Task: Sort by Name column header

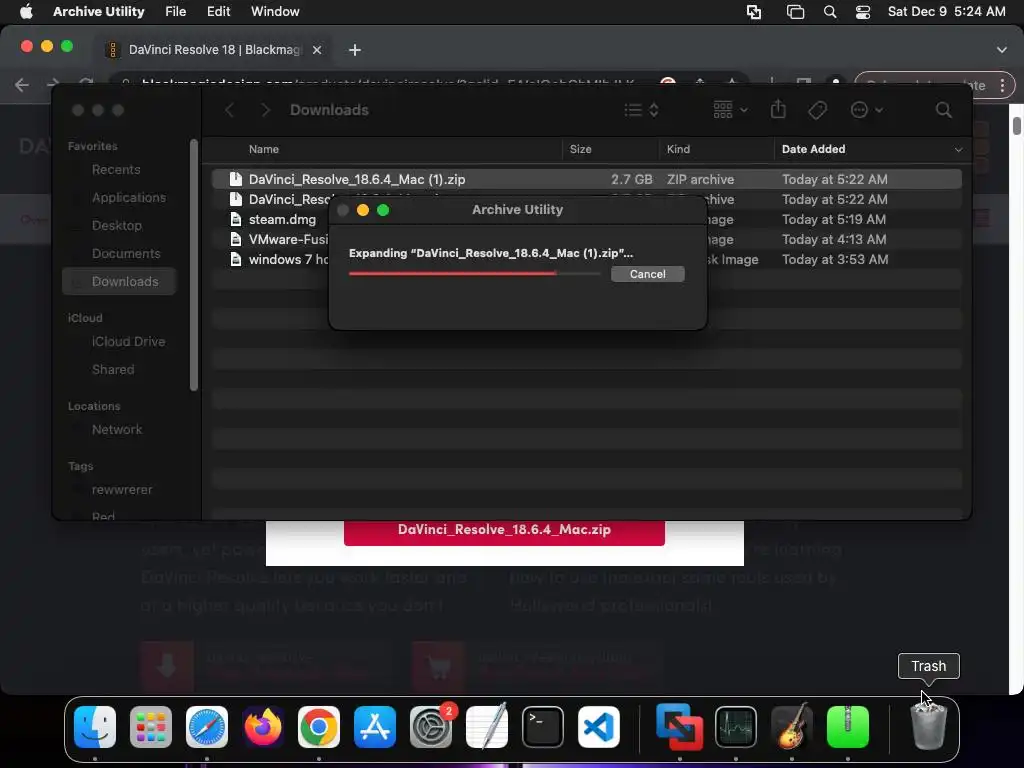Action: tap(264, 150)
